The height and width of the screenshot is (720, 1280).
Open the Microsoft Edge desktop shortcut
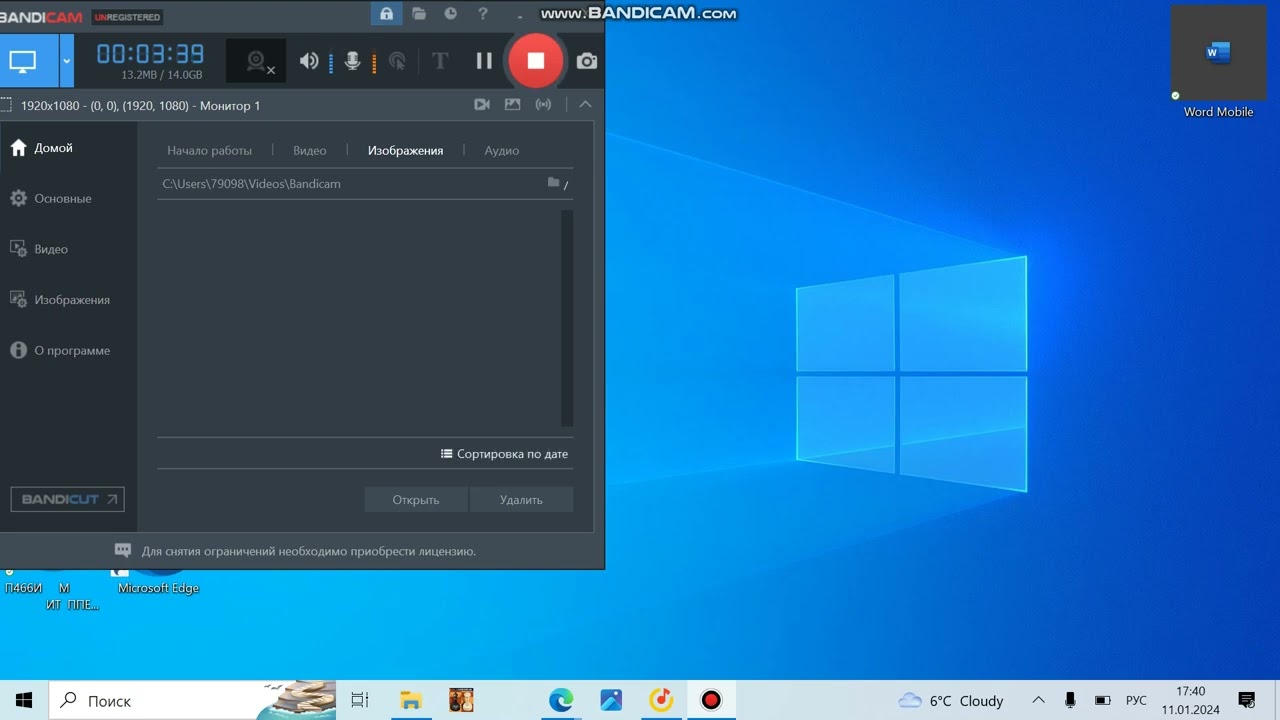pyautogui.click(x=158, y=582)
